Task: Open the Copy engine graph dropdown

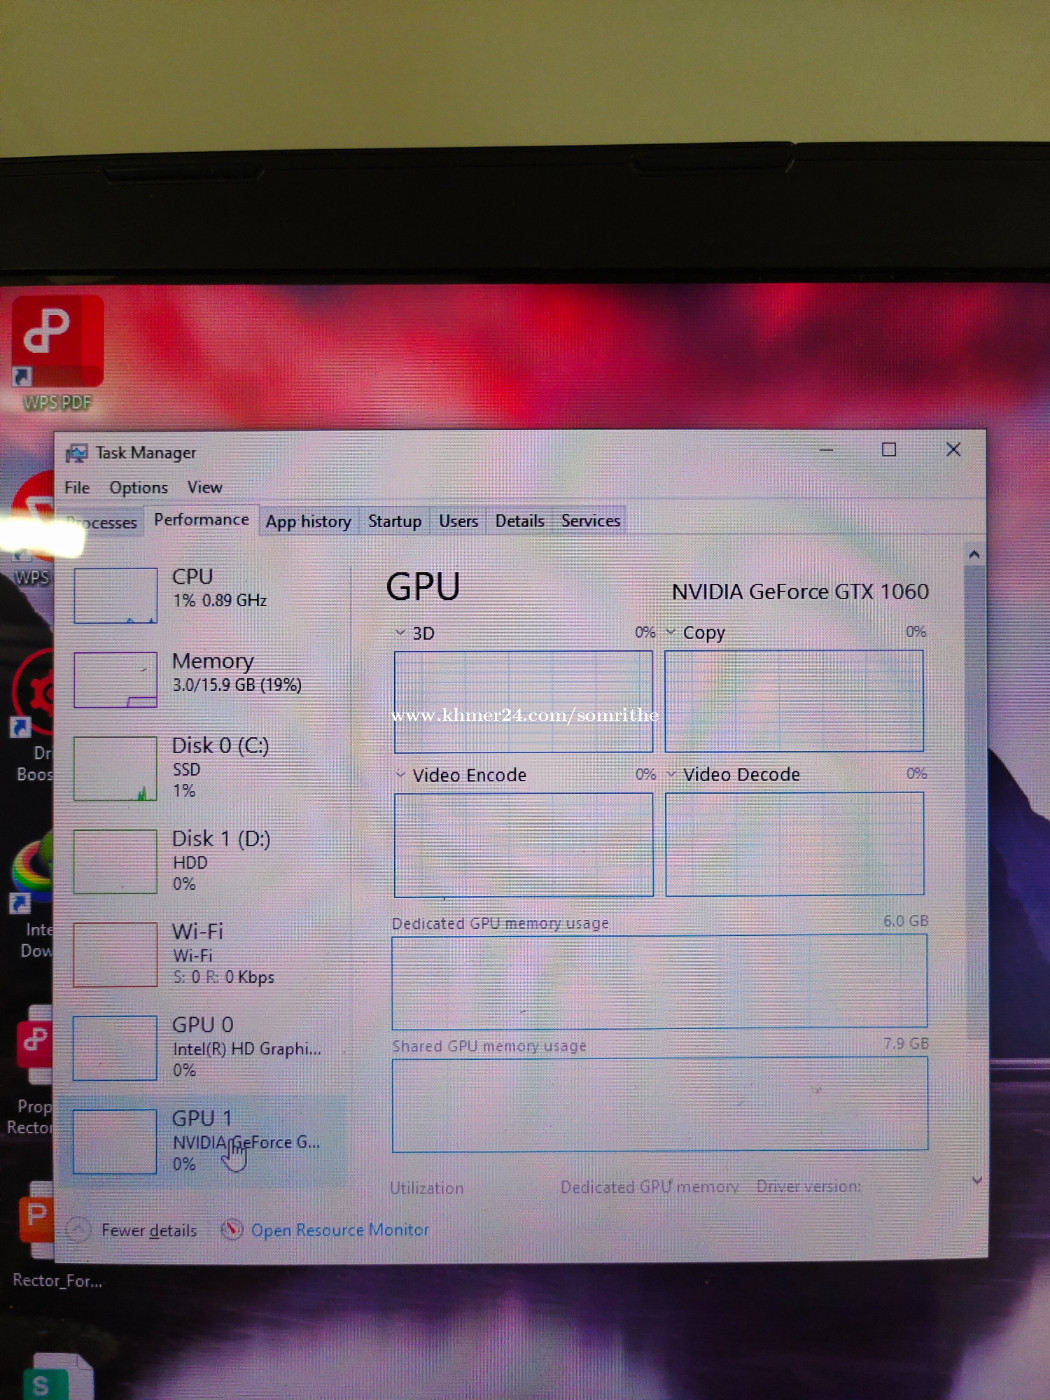Action: (x=671, y=632)
